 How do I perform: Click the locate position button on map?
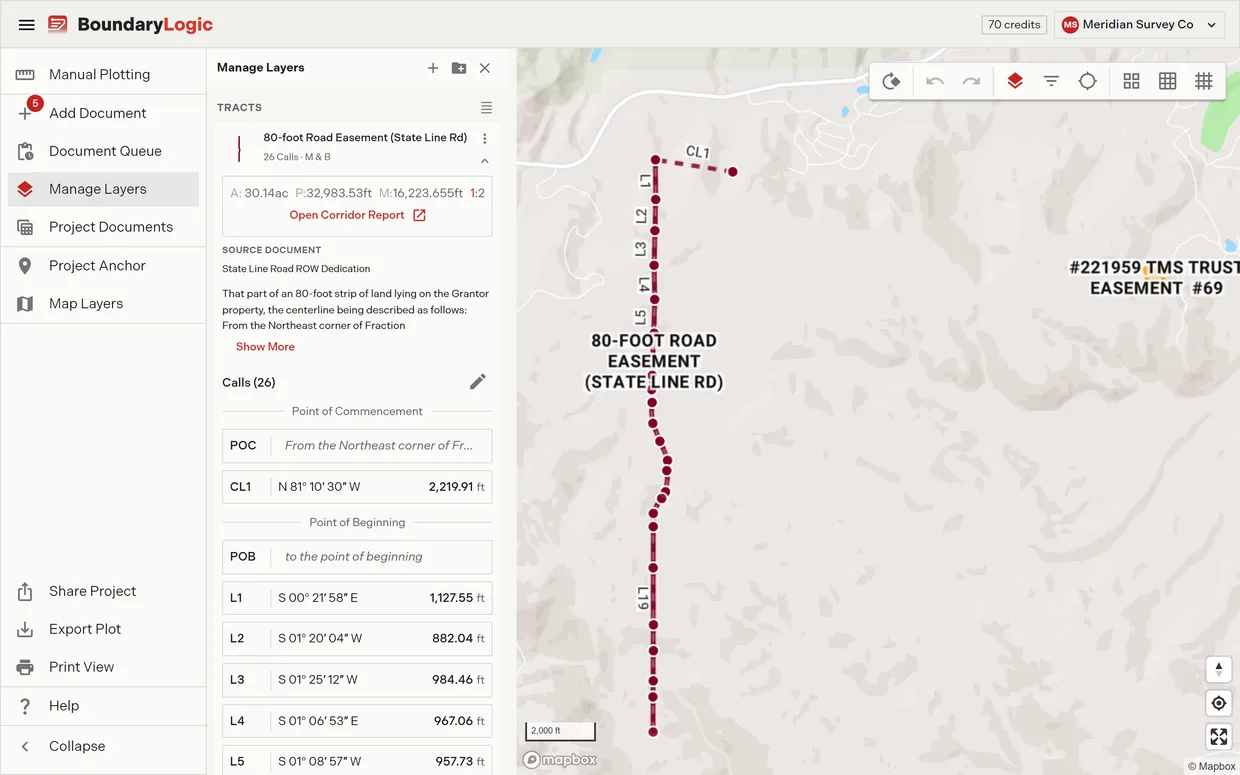coord(1218,703)
